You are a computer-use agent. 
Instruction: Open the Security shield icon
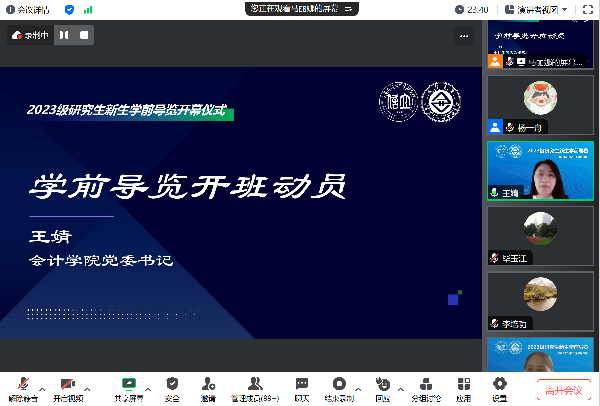click(172, 384)
